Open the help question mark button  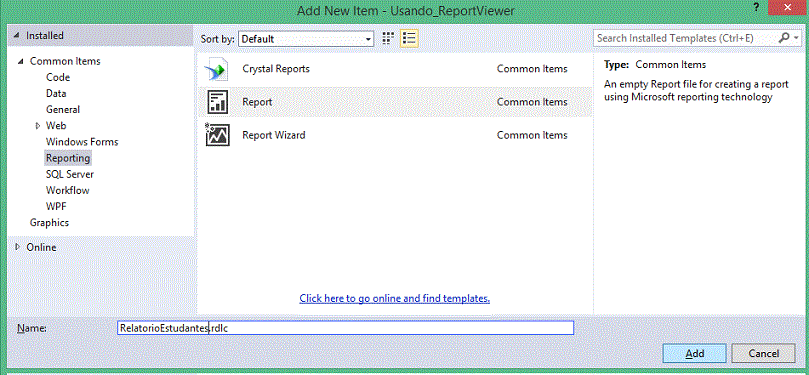click(x=756, y=7)
